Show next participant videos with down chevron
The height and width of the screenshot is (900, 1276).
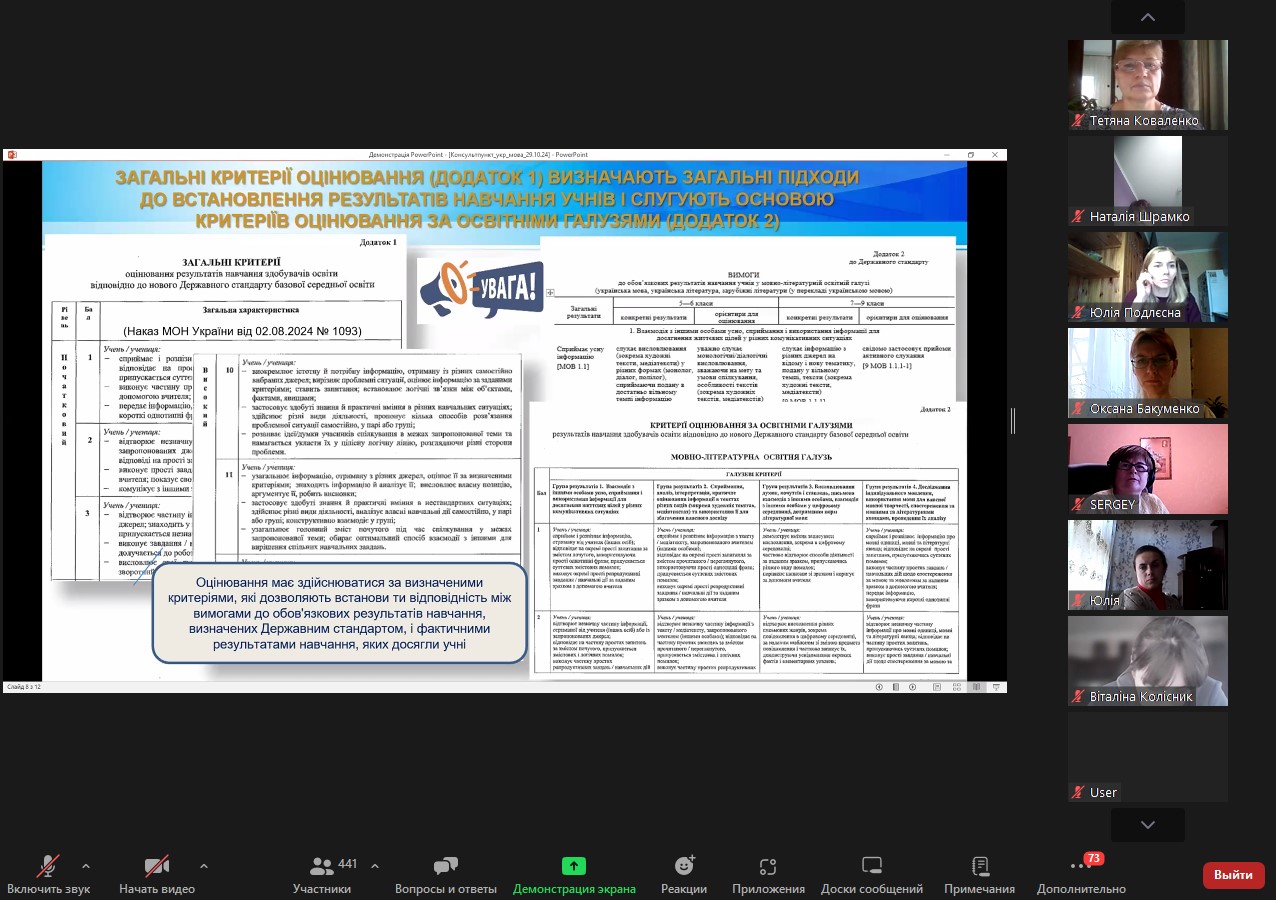point(1148,825)
